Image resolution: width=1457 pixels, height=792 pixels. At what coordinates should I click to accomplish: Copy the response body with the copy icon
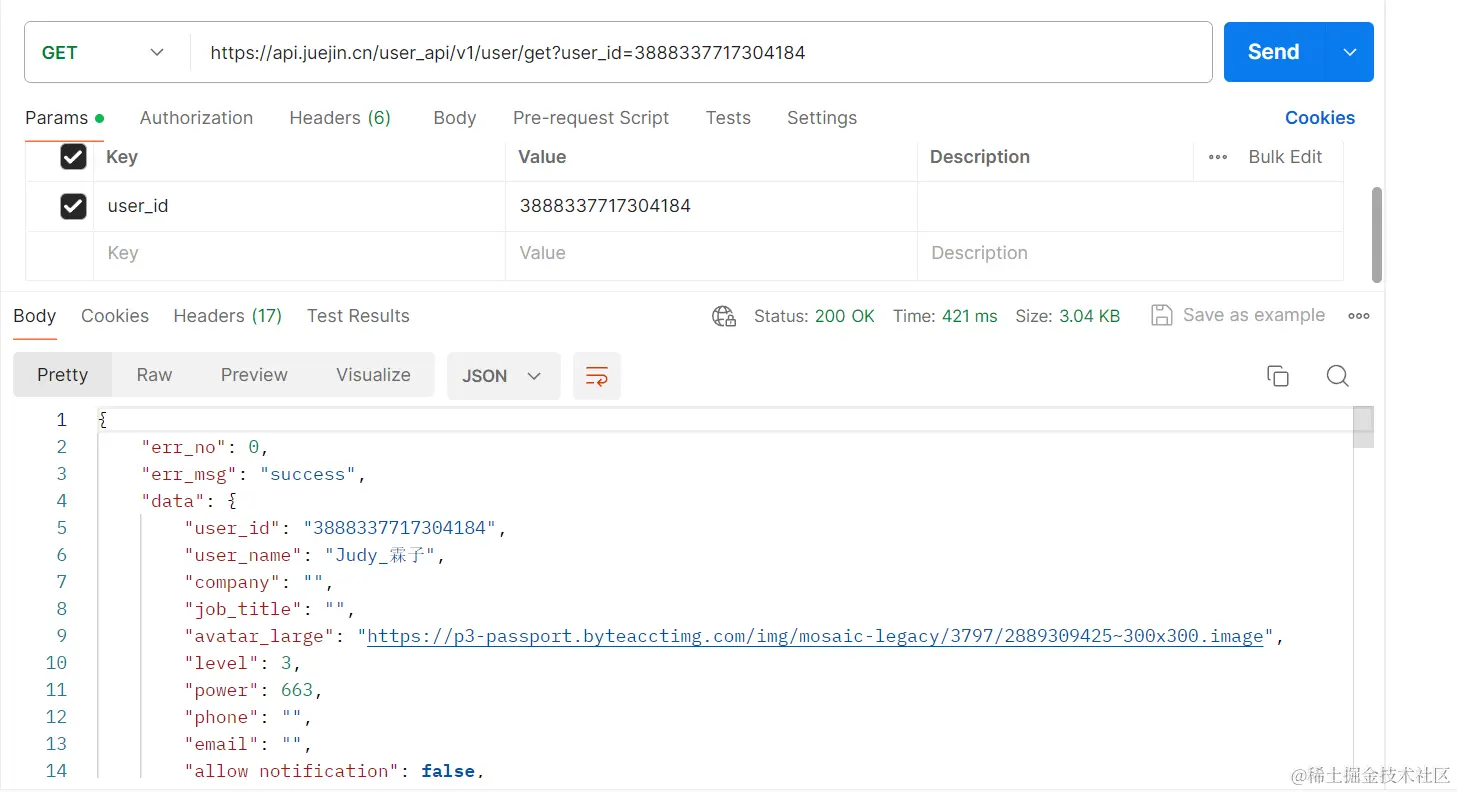(x=1277, y=376)
